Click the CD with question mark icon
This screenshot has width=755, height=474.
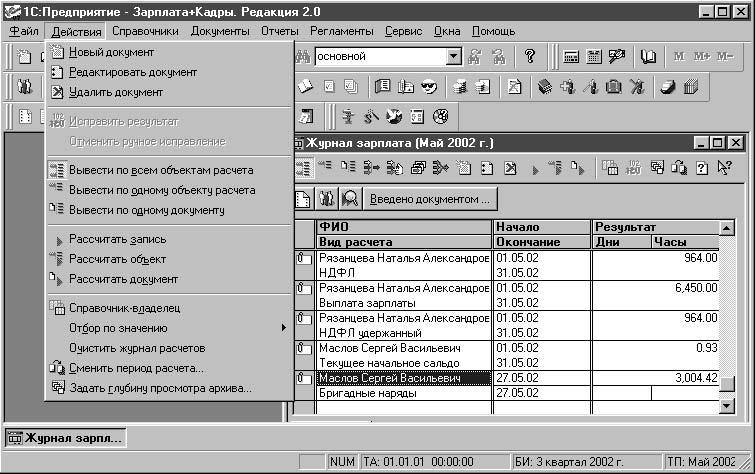click(x=441, y=117)
